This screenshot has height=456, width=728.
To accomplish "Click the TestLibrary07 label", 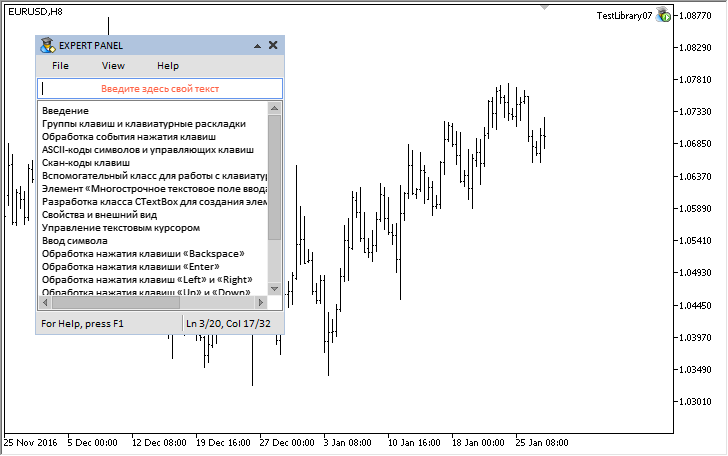I will (x=624, y=15).
